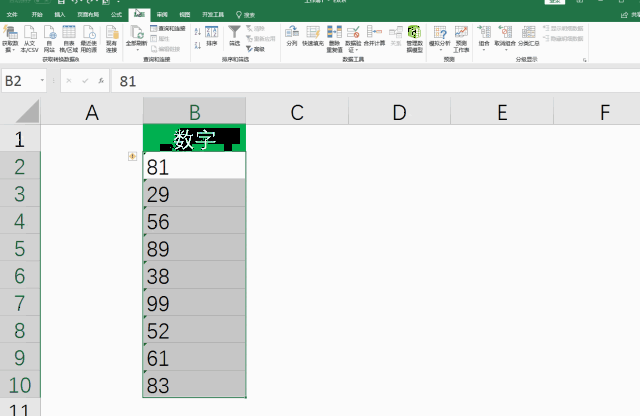Click the insert function fx button
The height and width of the screenshot is (416, 640).
[x=101, y=81]
